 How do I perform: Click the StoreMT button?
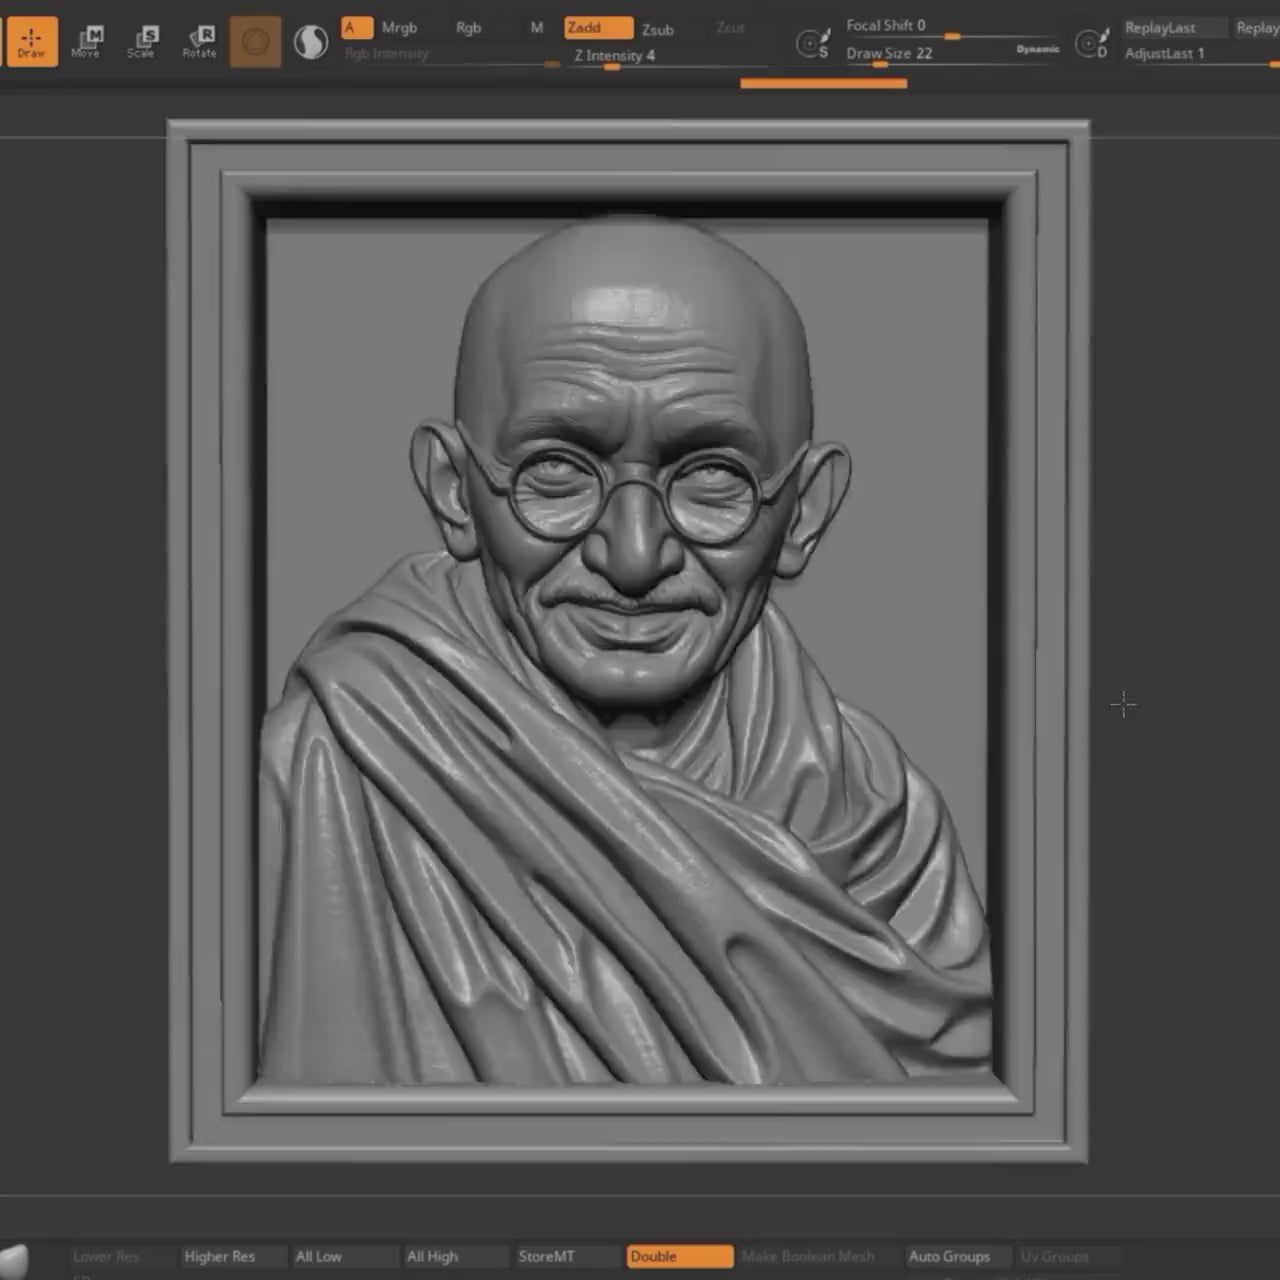[x=567, y=1256]
